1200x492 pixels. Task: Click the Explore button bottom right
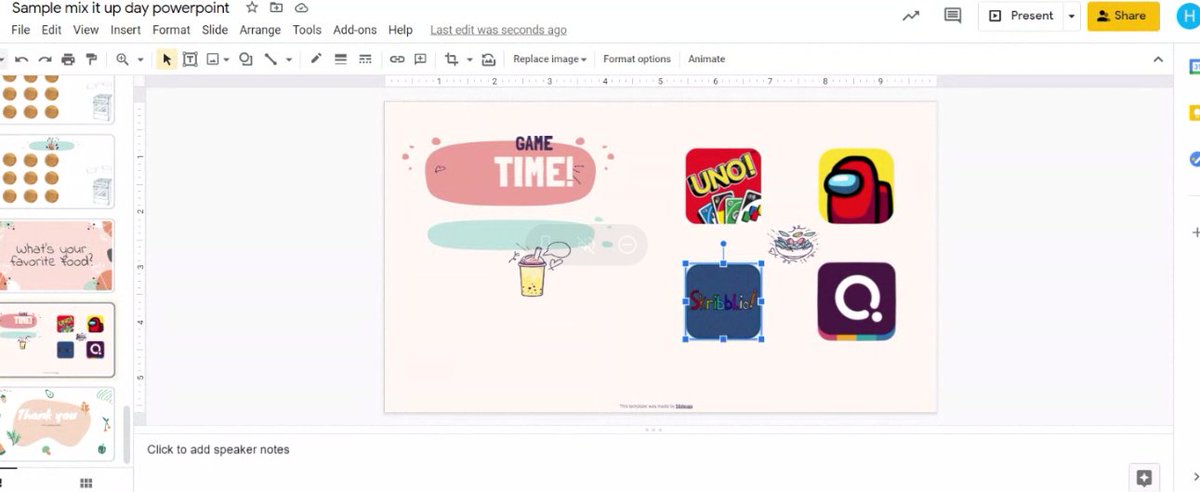coord(1145,477)
